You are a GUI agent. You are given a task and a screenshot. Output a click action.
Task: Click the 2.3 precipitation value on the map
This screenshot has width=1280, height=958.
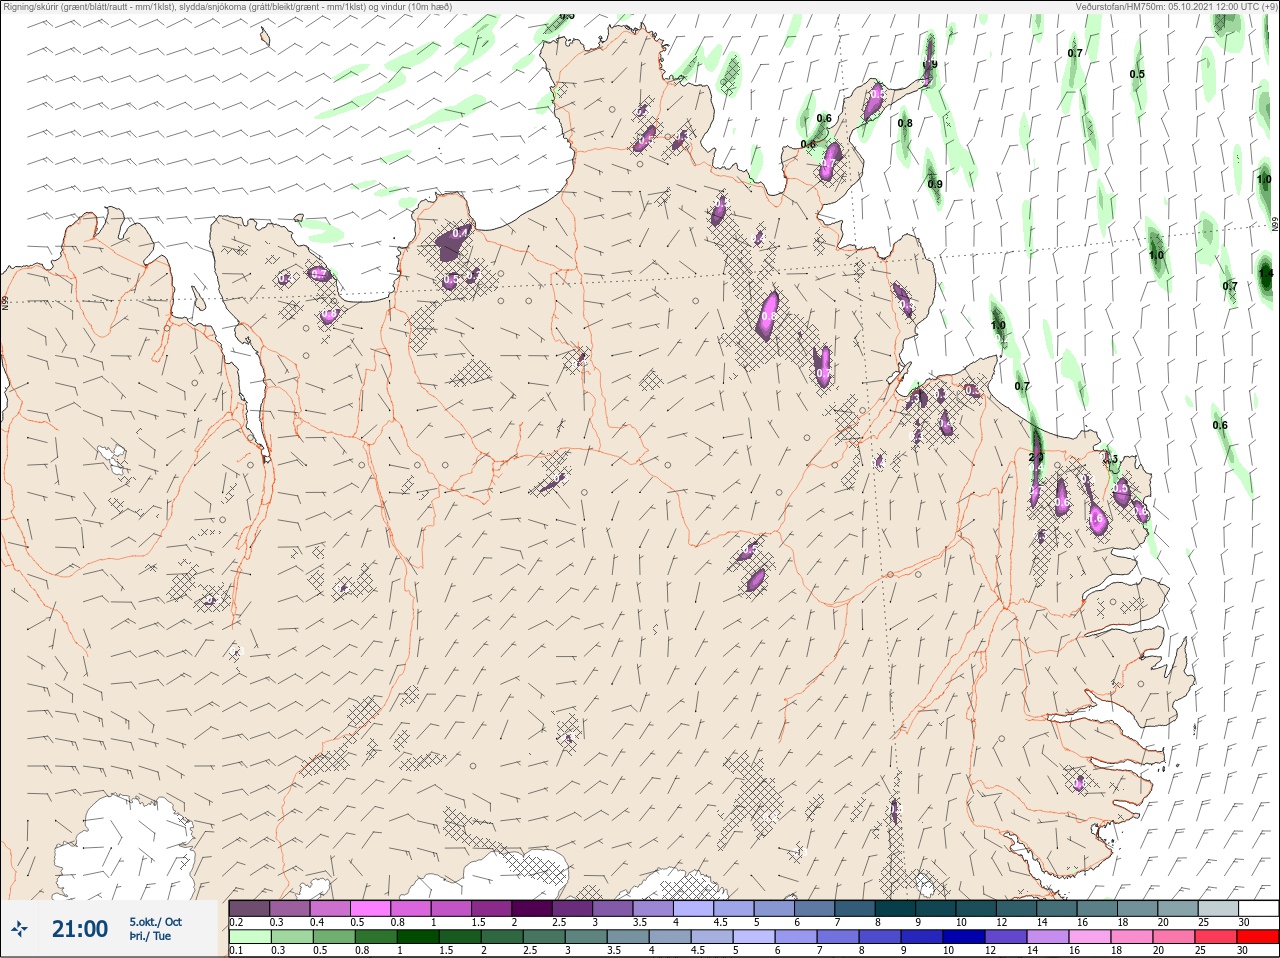pos(1035,457)
